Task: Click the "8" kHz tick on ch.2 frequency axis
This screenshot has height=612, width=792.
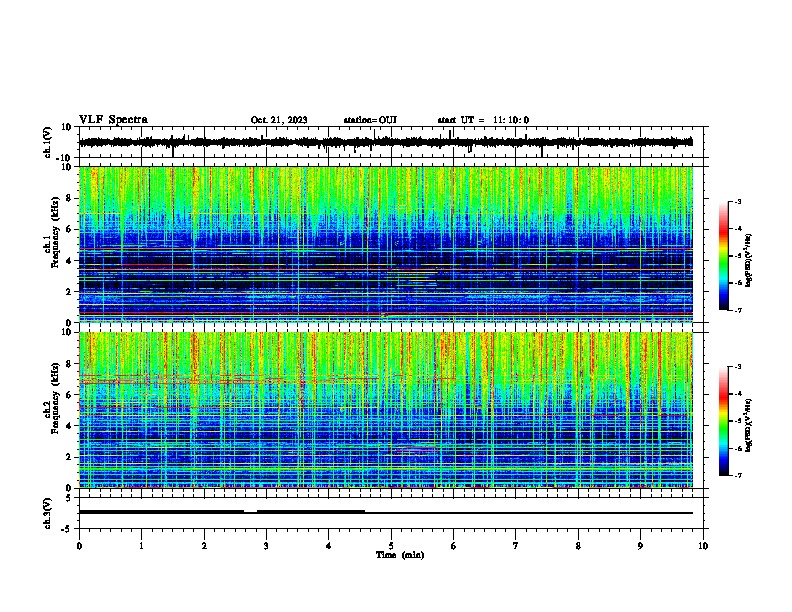Action: (x=70, y=364)
